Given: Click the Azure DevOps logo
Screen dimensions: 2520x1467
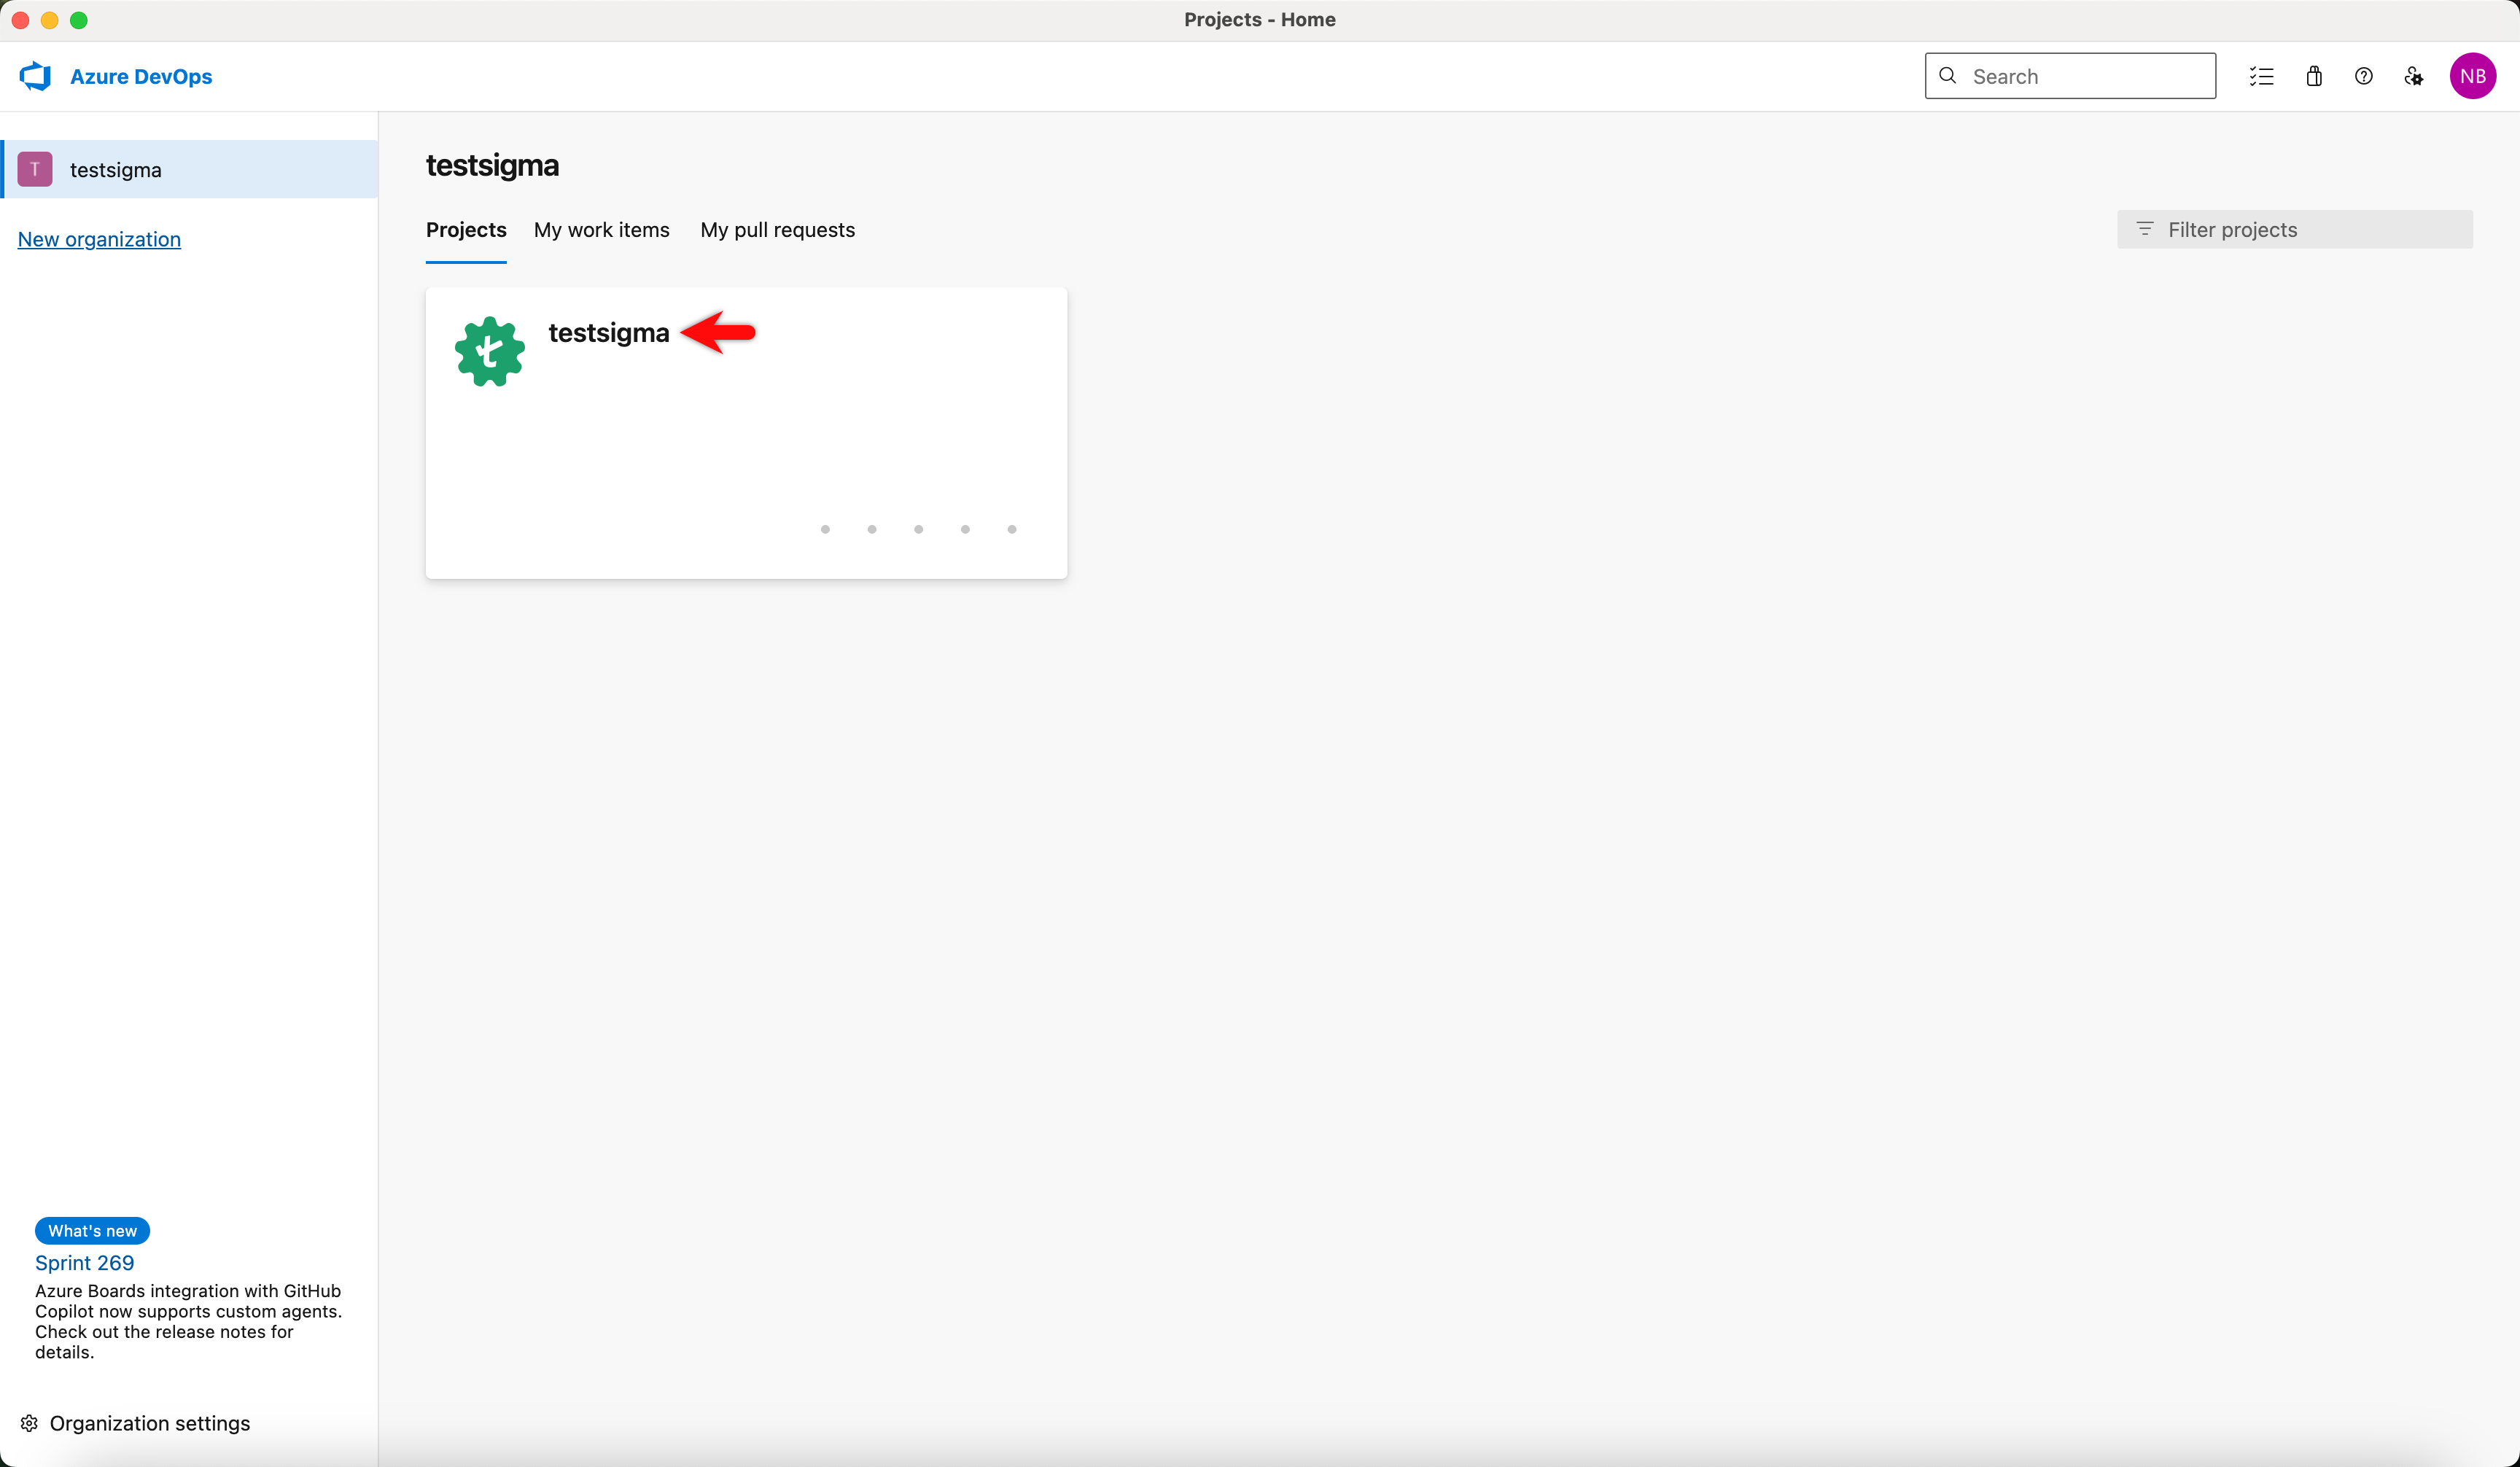Looking at the screenshot, I should click(x=35, y=75).
